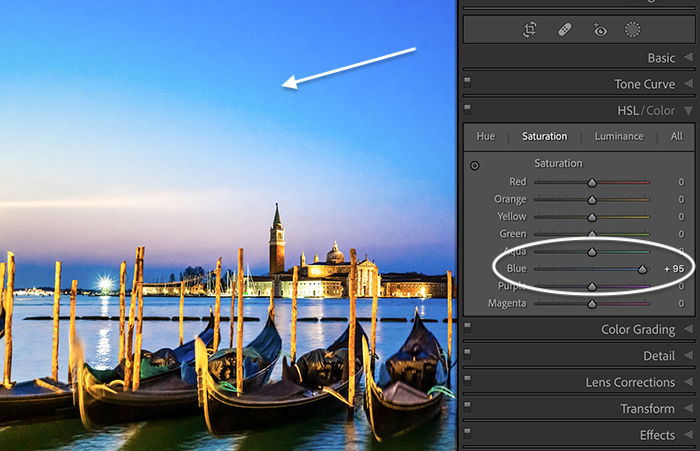
Task: Select the Masking circle tool
Action: (632, 30)
